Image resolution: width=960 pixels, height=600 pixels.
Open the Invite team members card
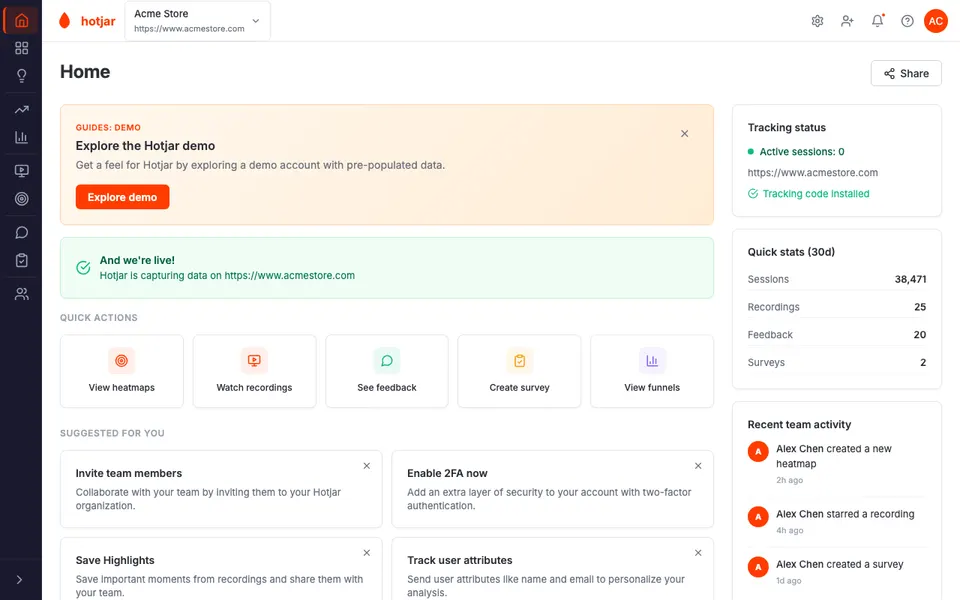221,489
